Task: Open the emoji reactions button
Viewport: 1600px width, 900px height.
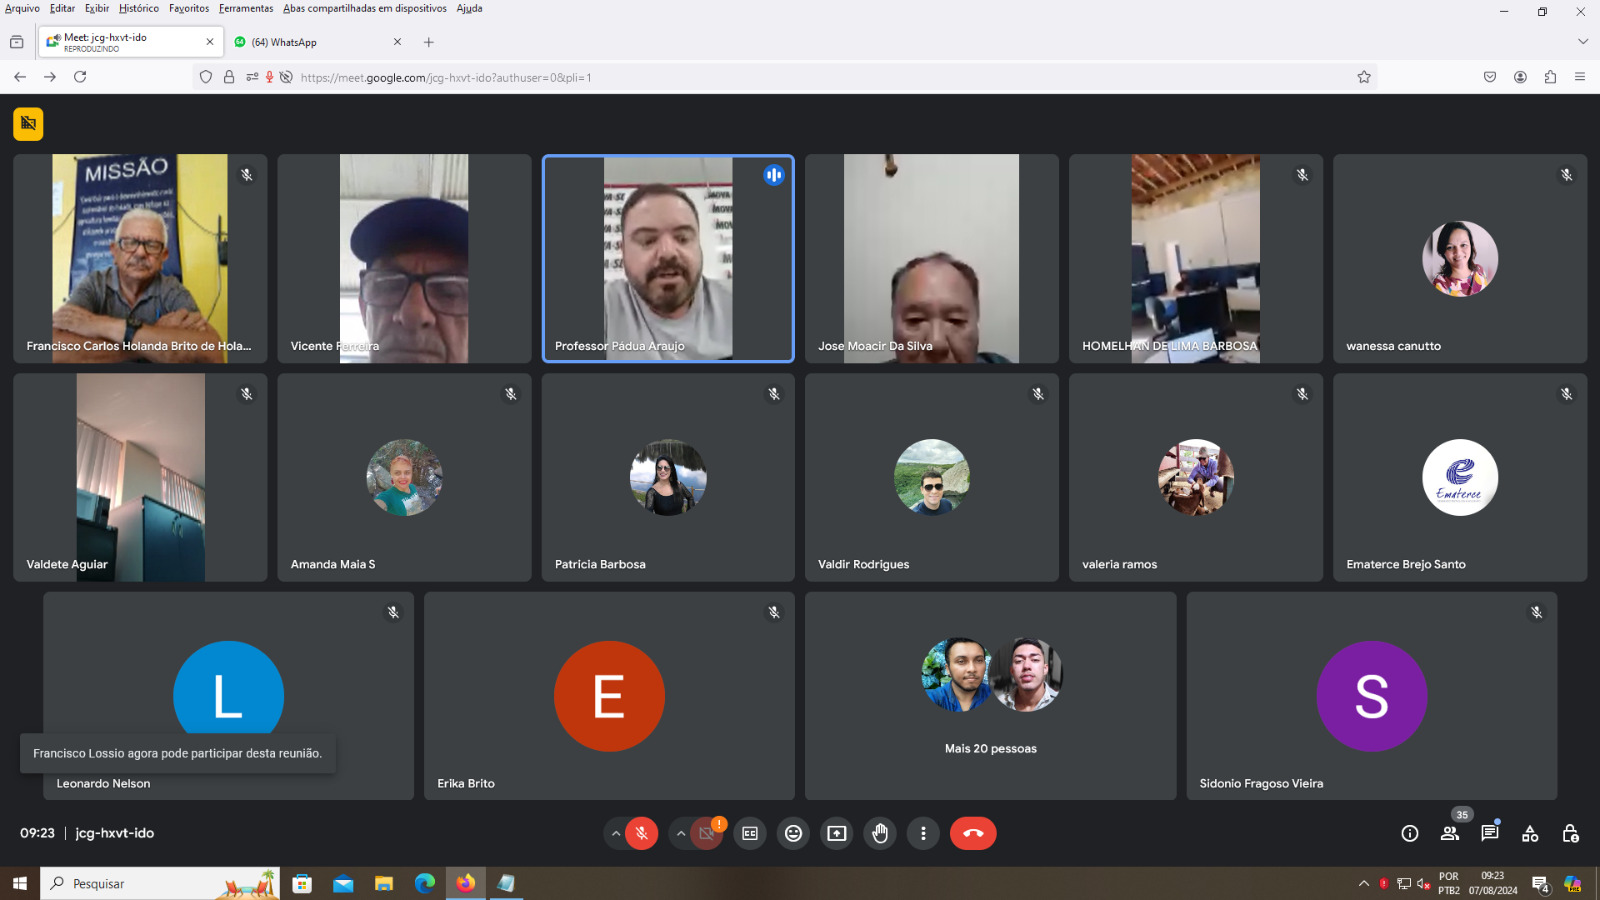Action: click(x=793, y=833)
